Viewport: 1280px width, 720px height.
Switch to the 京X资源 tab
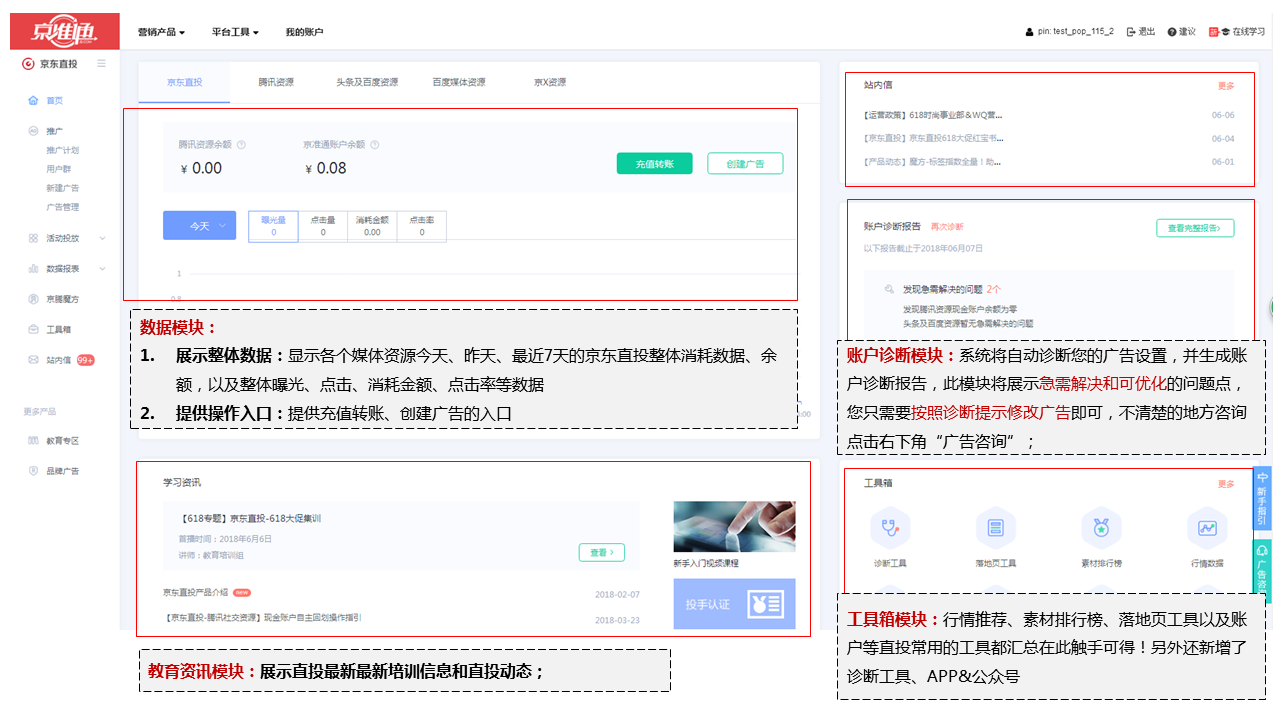550,82
